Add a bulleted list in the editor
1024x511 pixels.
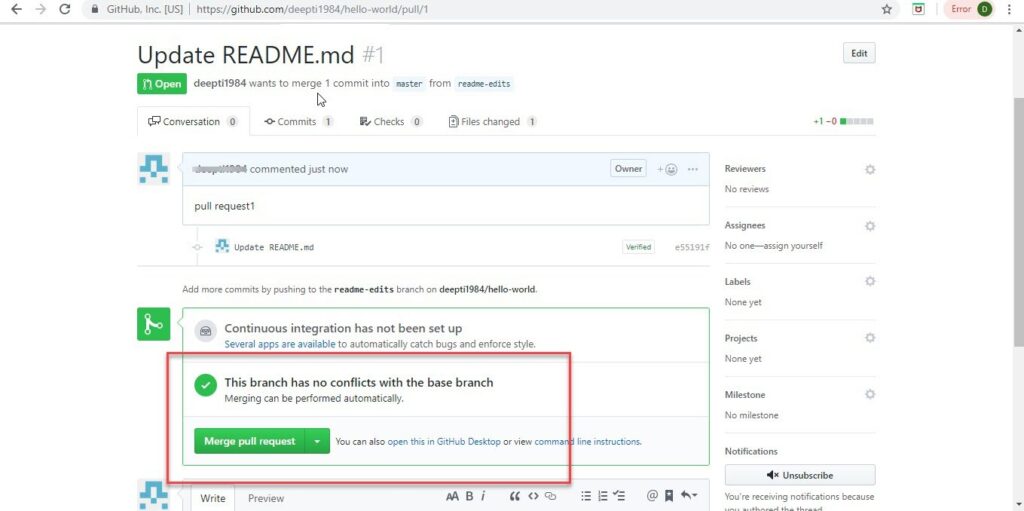(586, 496)
